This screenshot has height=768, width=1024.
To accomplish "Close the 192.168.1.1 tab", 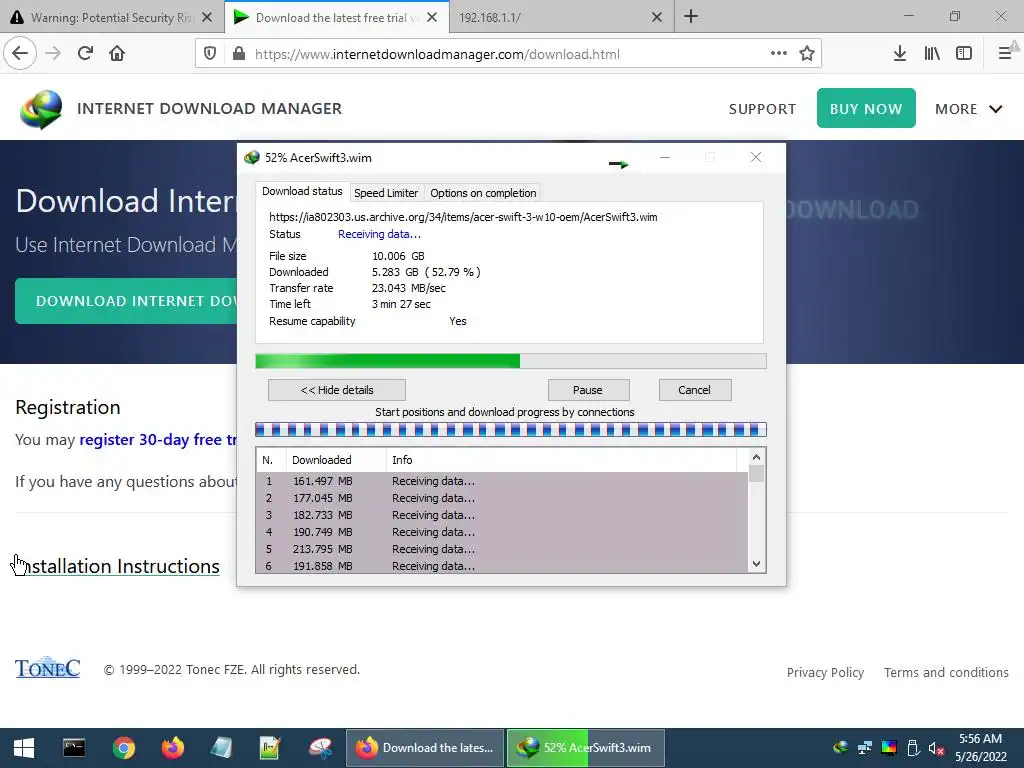I will coord(657,18).
